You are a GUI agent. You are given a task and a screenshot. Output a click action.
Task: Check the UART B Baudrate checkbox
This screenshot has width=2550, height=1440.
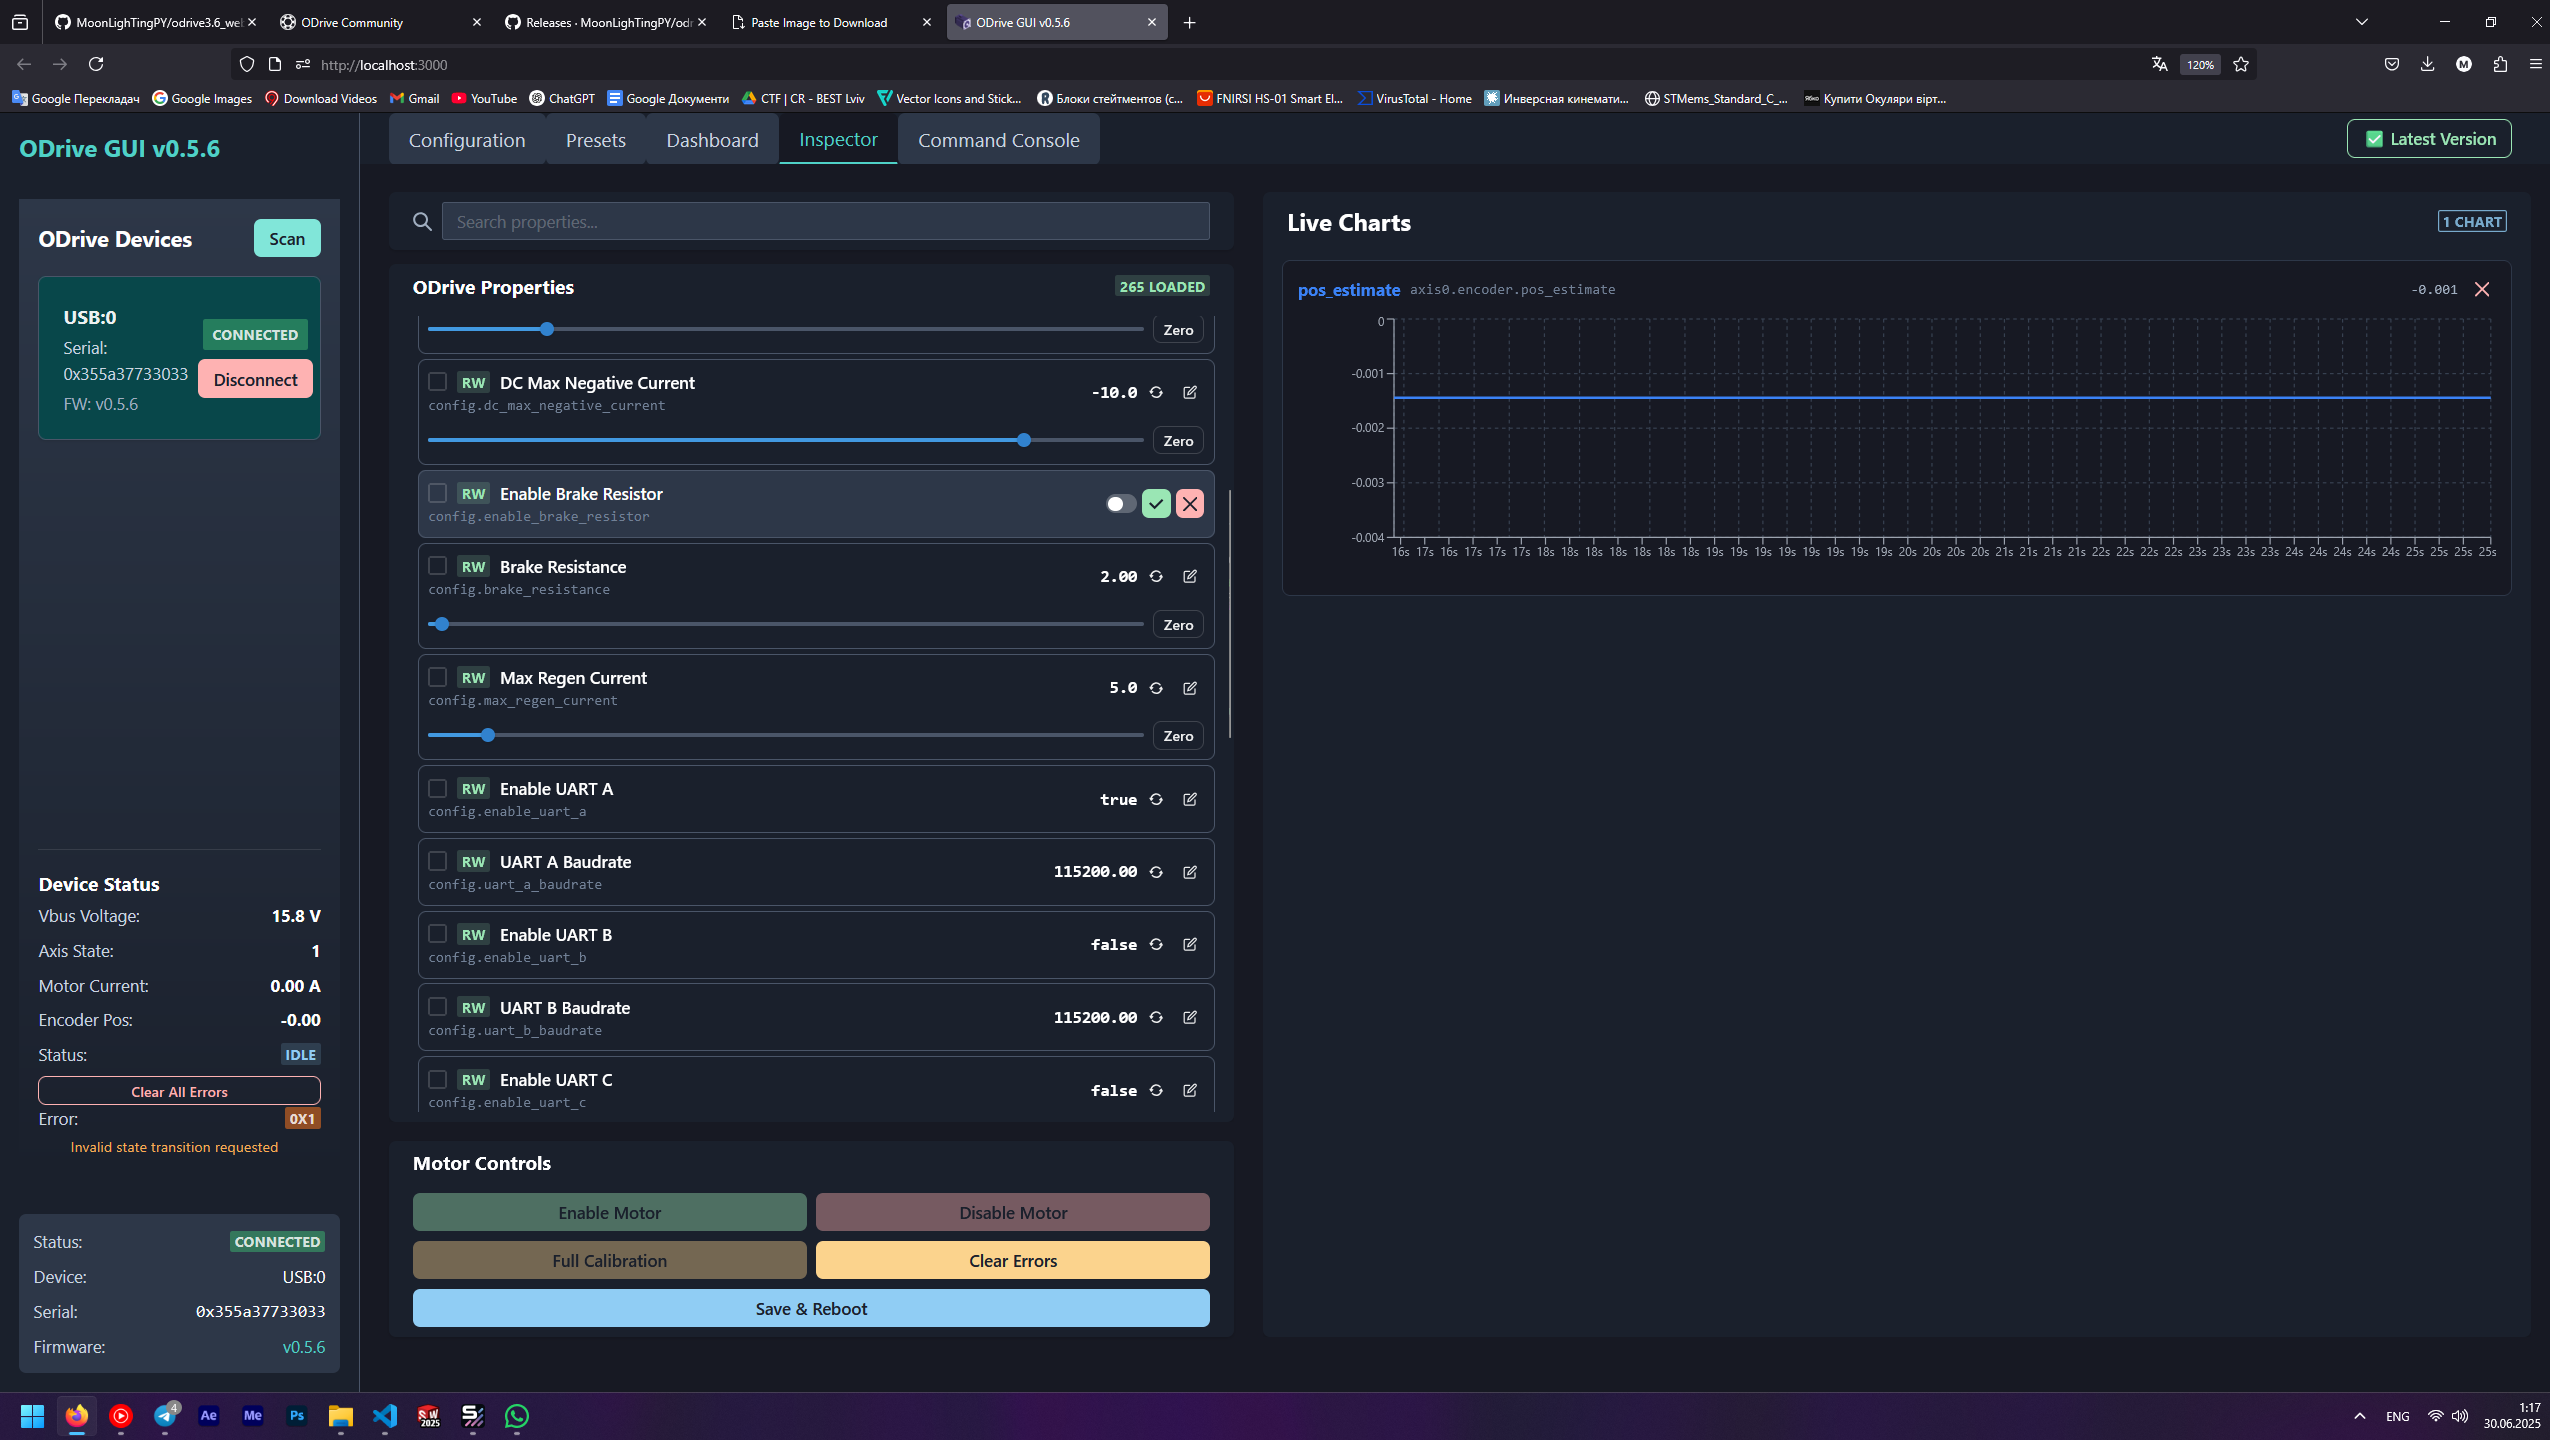pos(437,1007)
